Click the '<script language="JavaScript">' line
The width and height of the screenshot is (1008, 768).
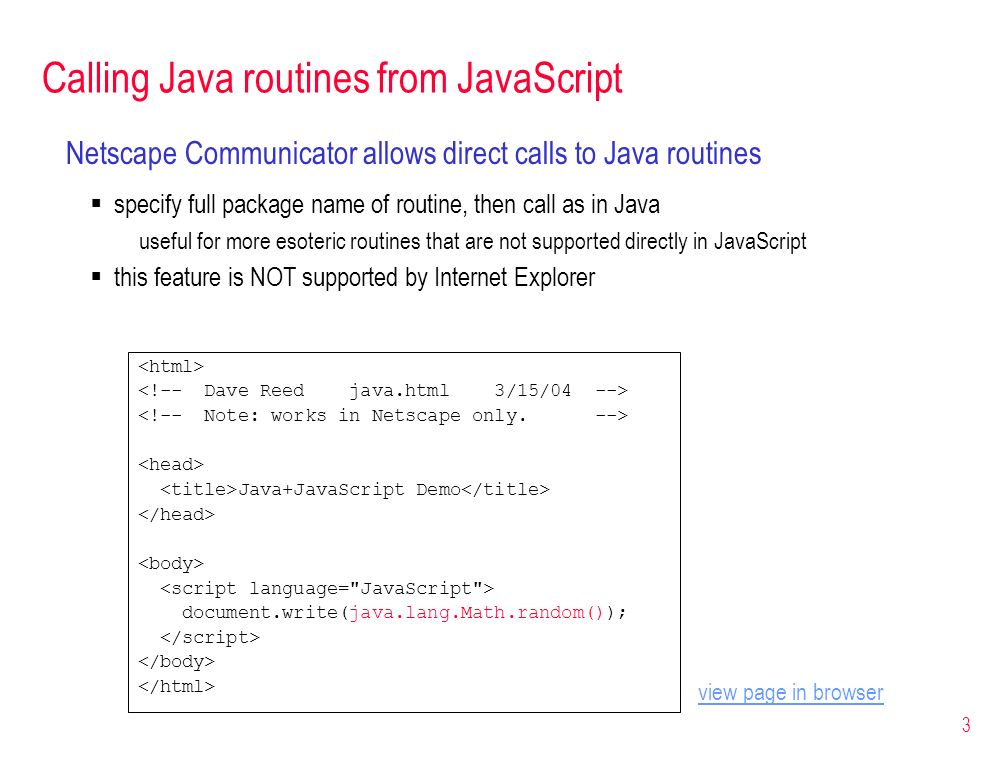pyautogui.click(x=327, y=589)
